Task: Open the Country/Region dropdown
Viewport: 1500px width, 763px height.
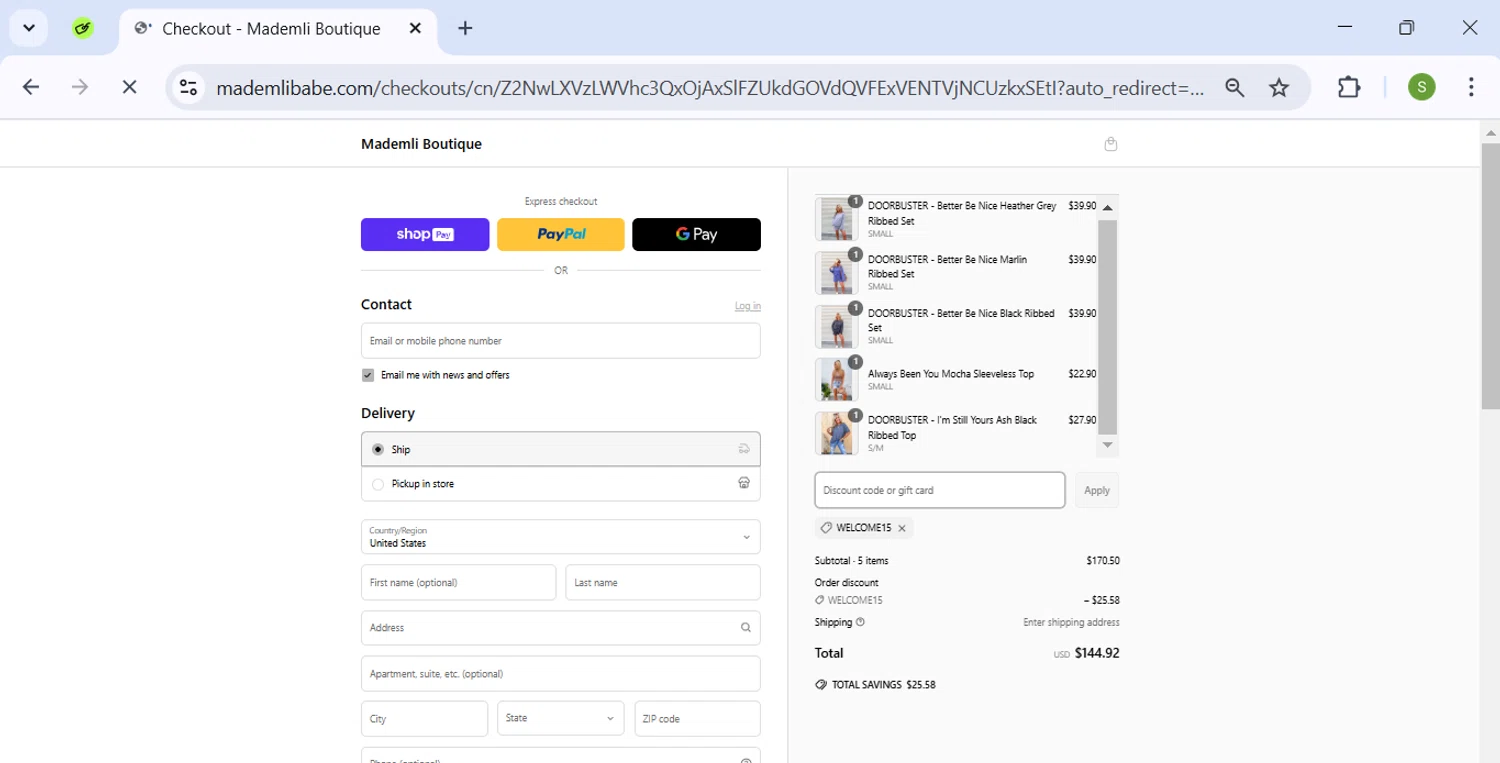Action: [561, 537]
